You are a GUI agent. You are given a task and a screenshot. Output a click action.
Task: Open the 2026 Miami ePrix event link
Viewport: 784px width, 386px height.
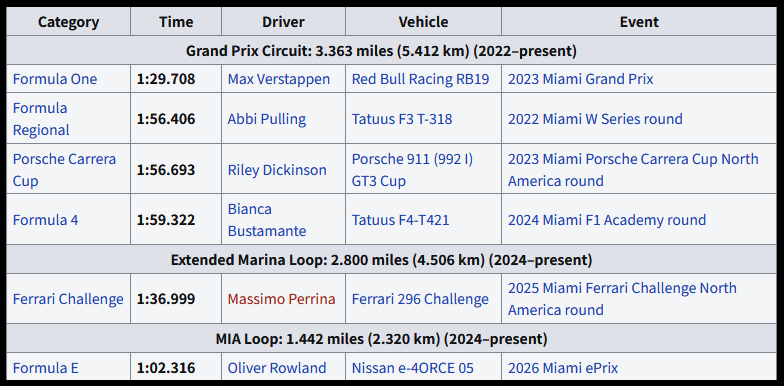[563, 368]
